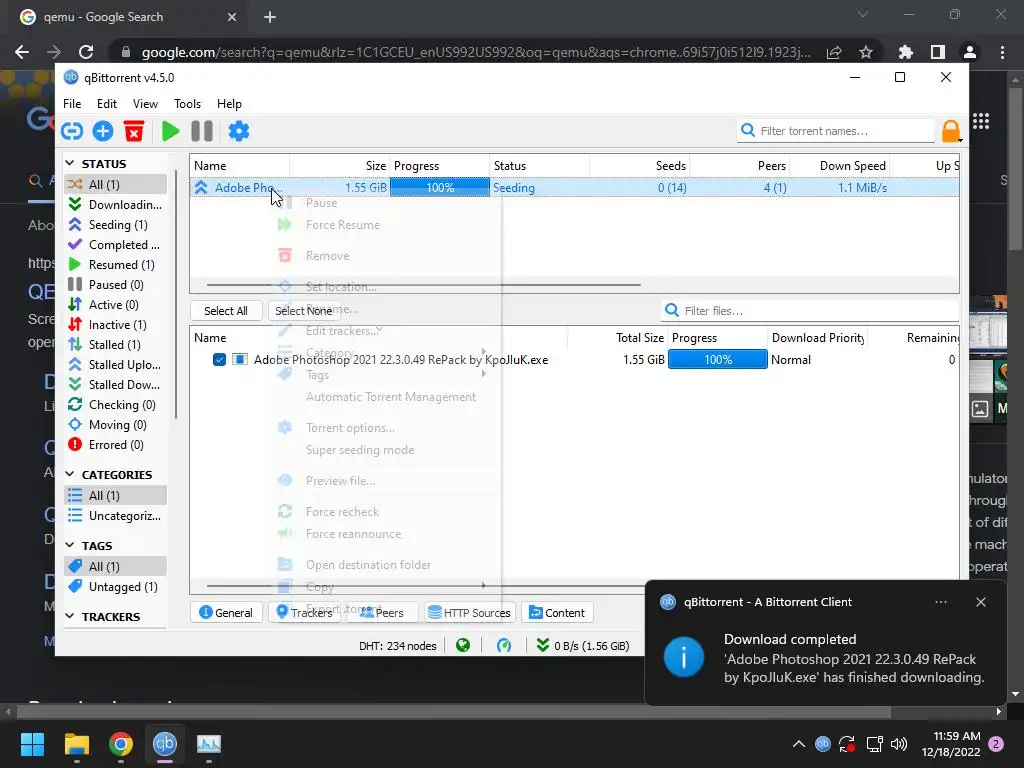Select the Inactive (1) status filter

(x=116, y=325)
